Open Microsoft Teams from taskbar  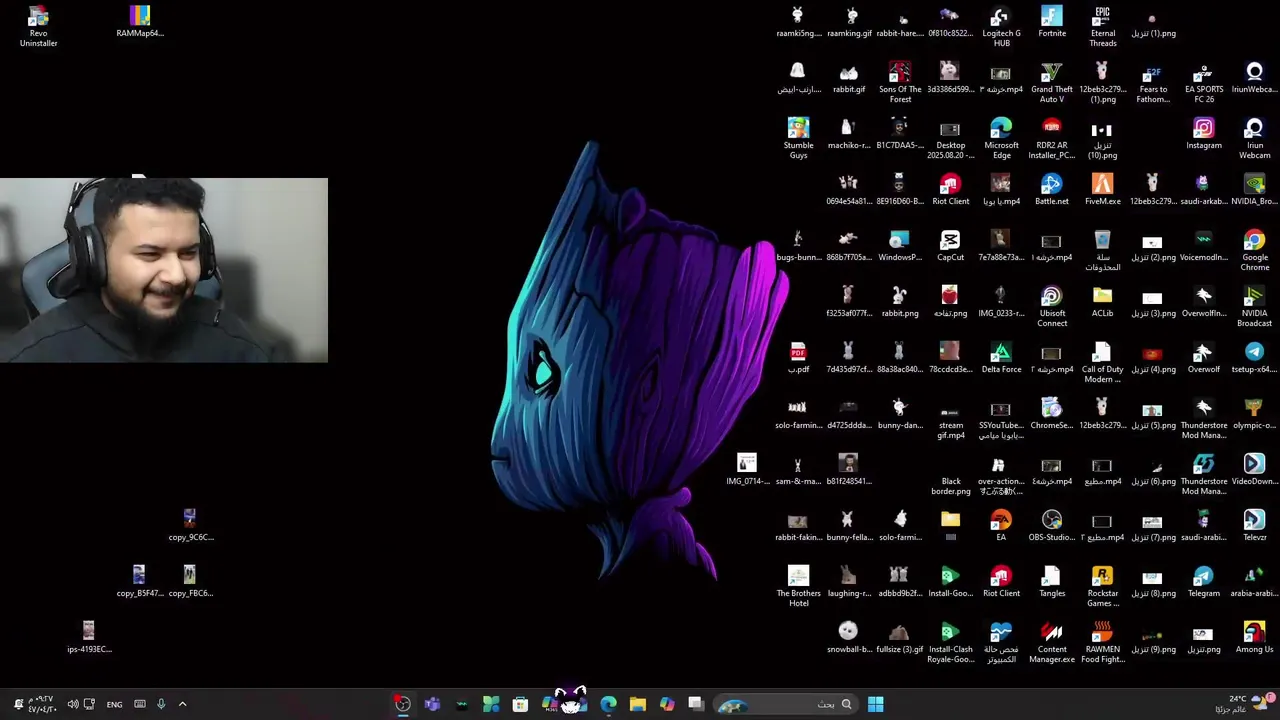tap(432, 704)
